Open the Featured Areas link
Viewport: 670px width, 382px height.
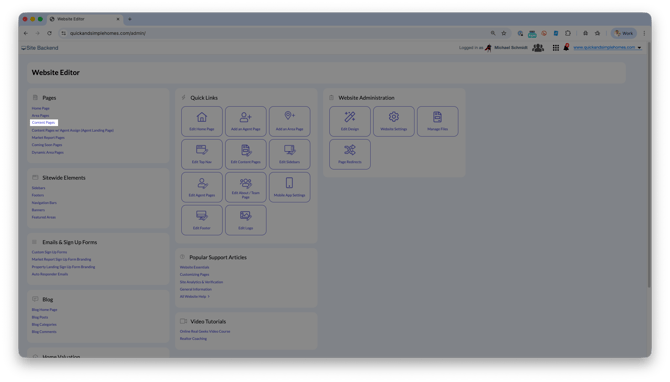[44, 217]
